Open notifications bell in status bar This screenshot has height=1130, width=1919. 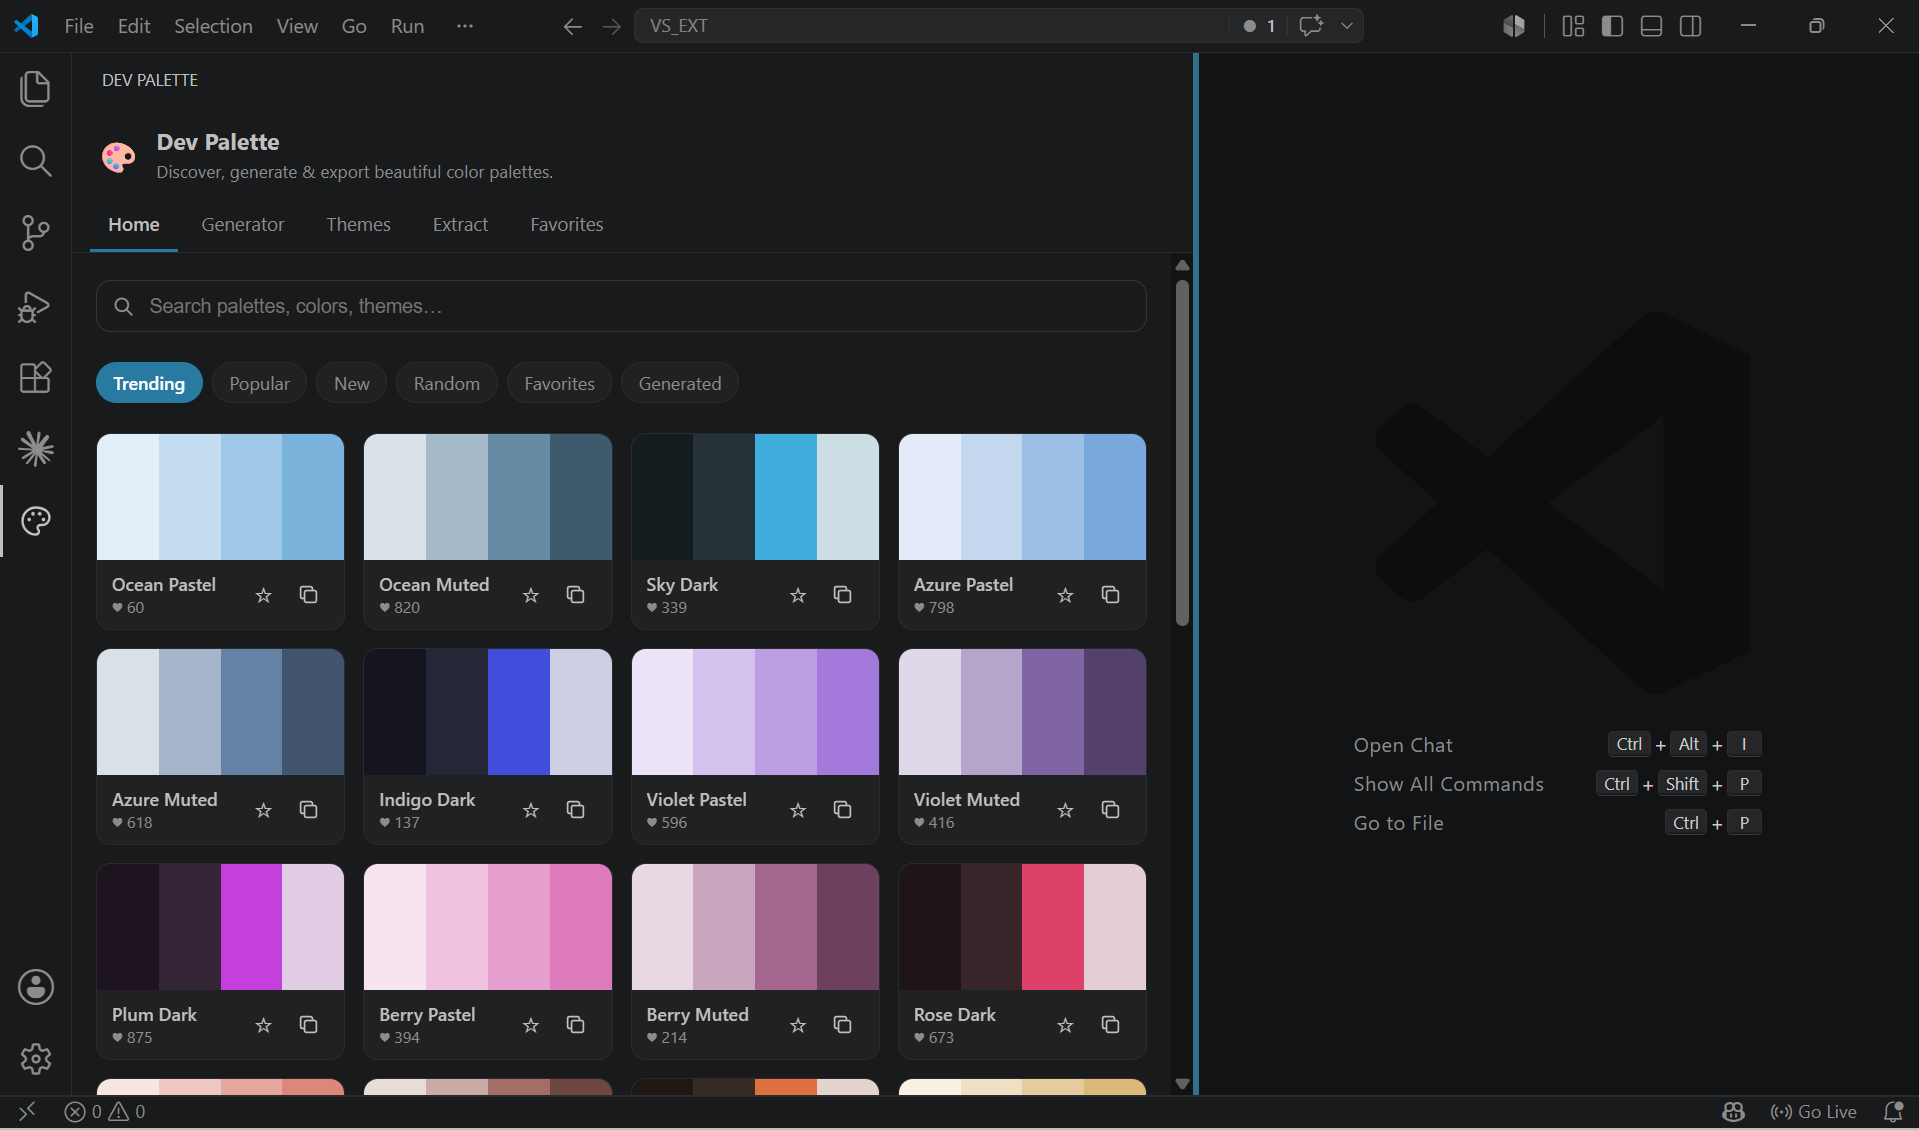(1893, 1112)
